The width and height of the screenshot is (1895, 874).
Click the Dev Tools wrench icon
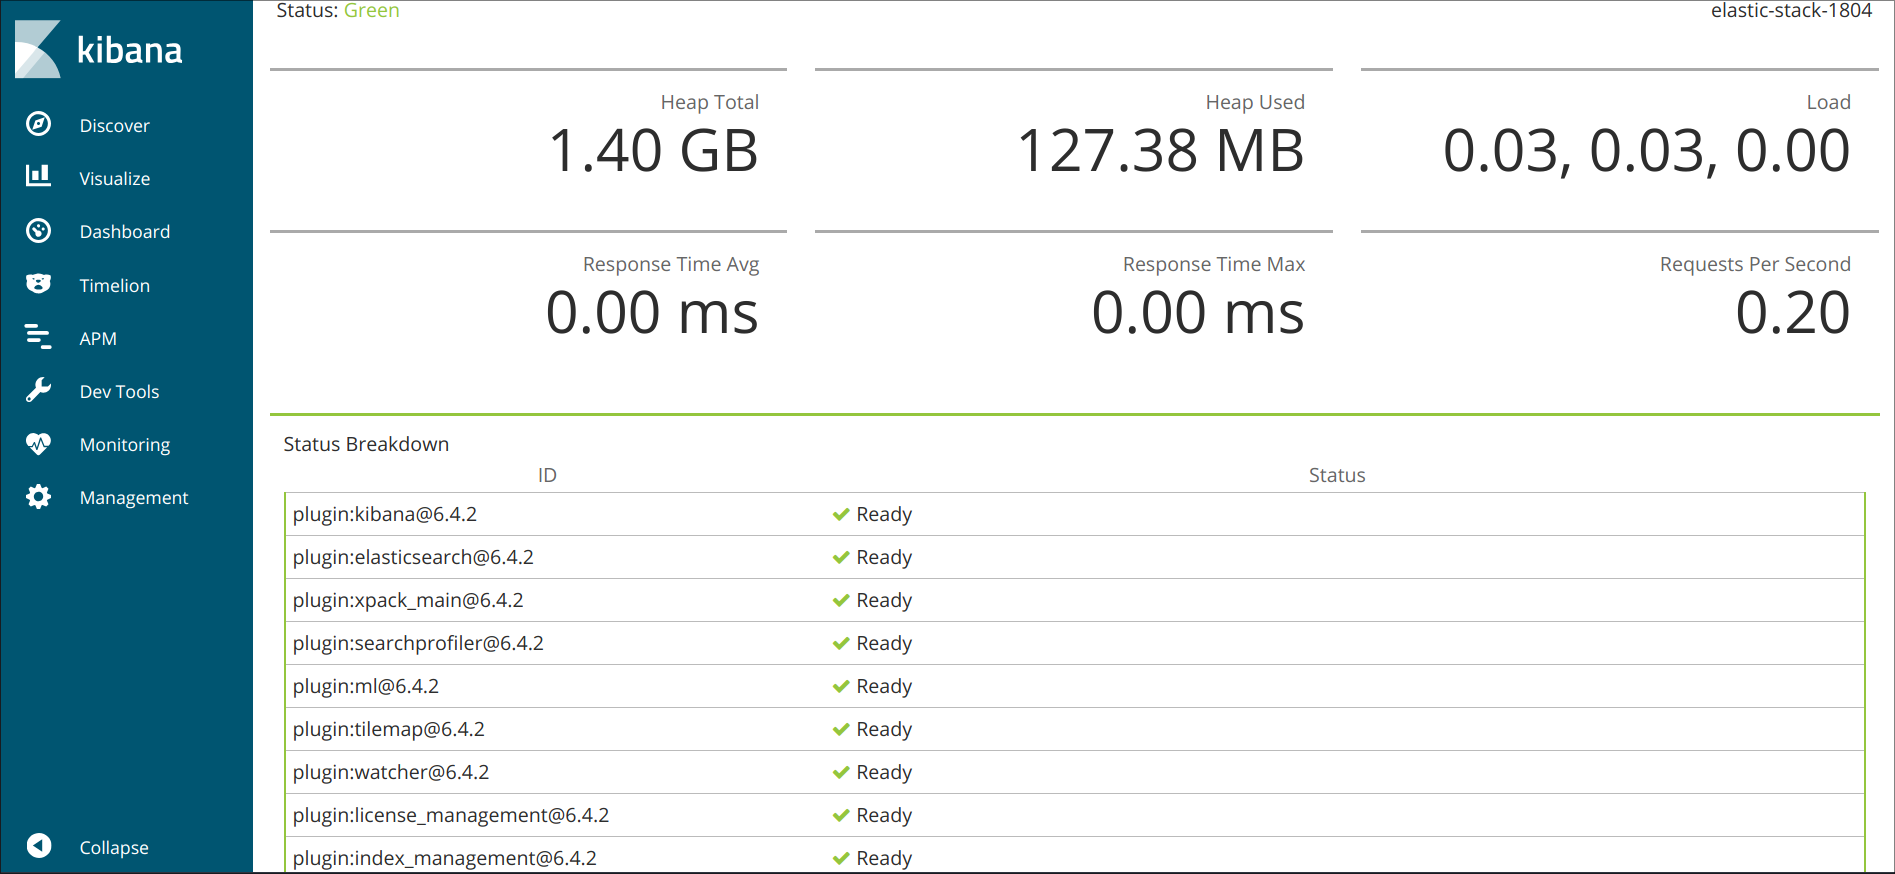point(38,390)
